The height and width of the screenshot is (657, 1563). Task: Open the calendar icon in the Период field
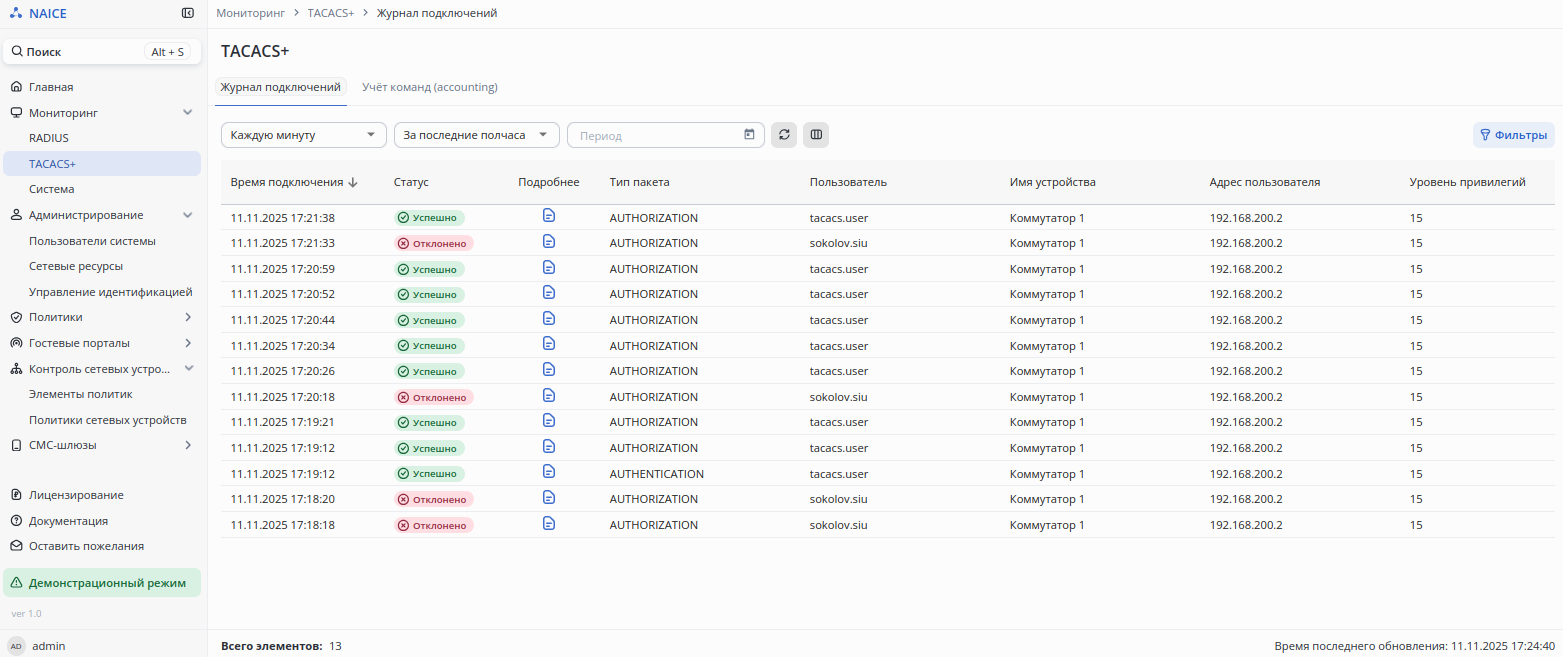pyautogui.click(x=749, y=135)
